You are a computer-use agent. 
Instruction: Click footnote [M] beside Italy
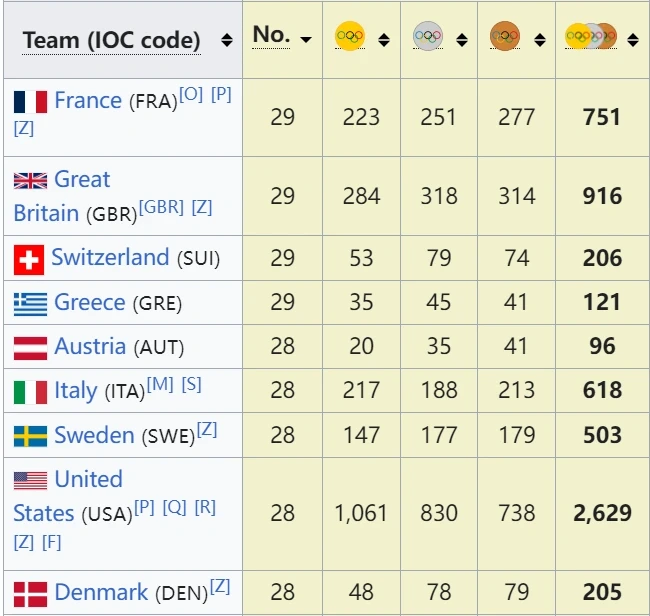[x=160, y=385]
